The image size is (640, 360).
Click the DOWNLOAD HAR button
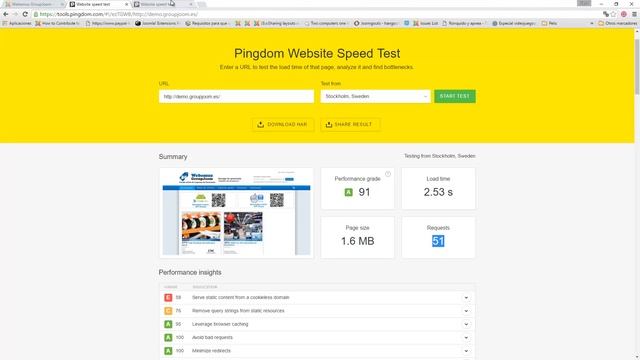pos(282,124)
